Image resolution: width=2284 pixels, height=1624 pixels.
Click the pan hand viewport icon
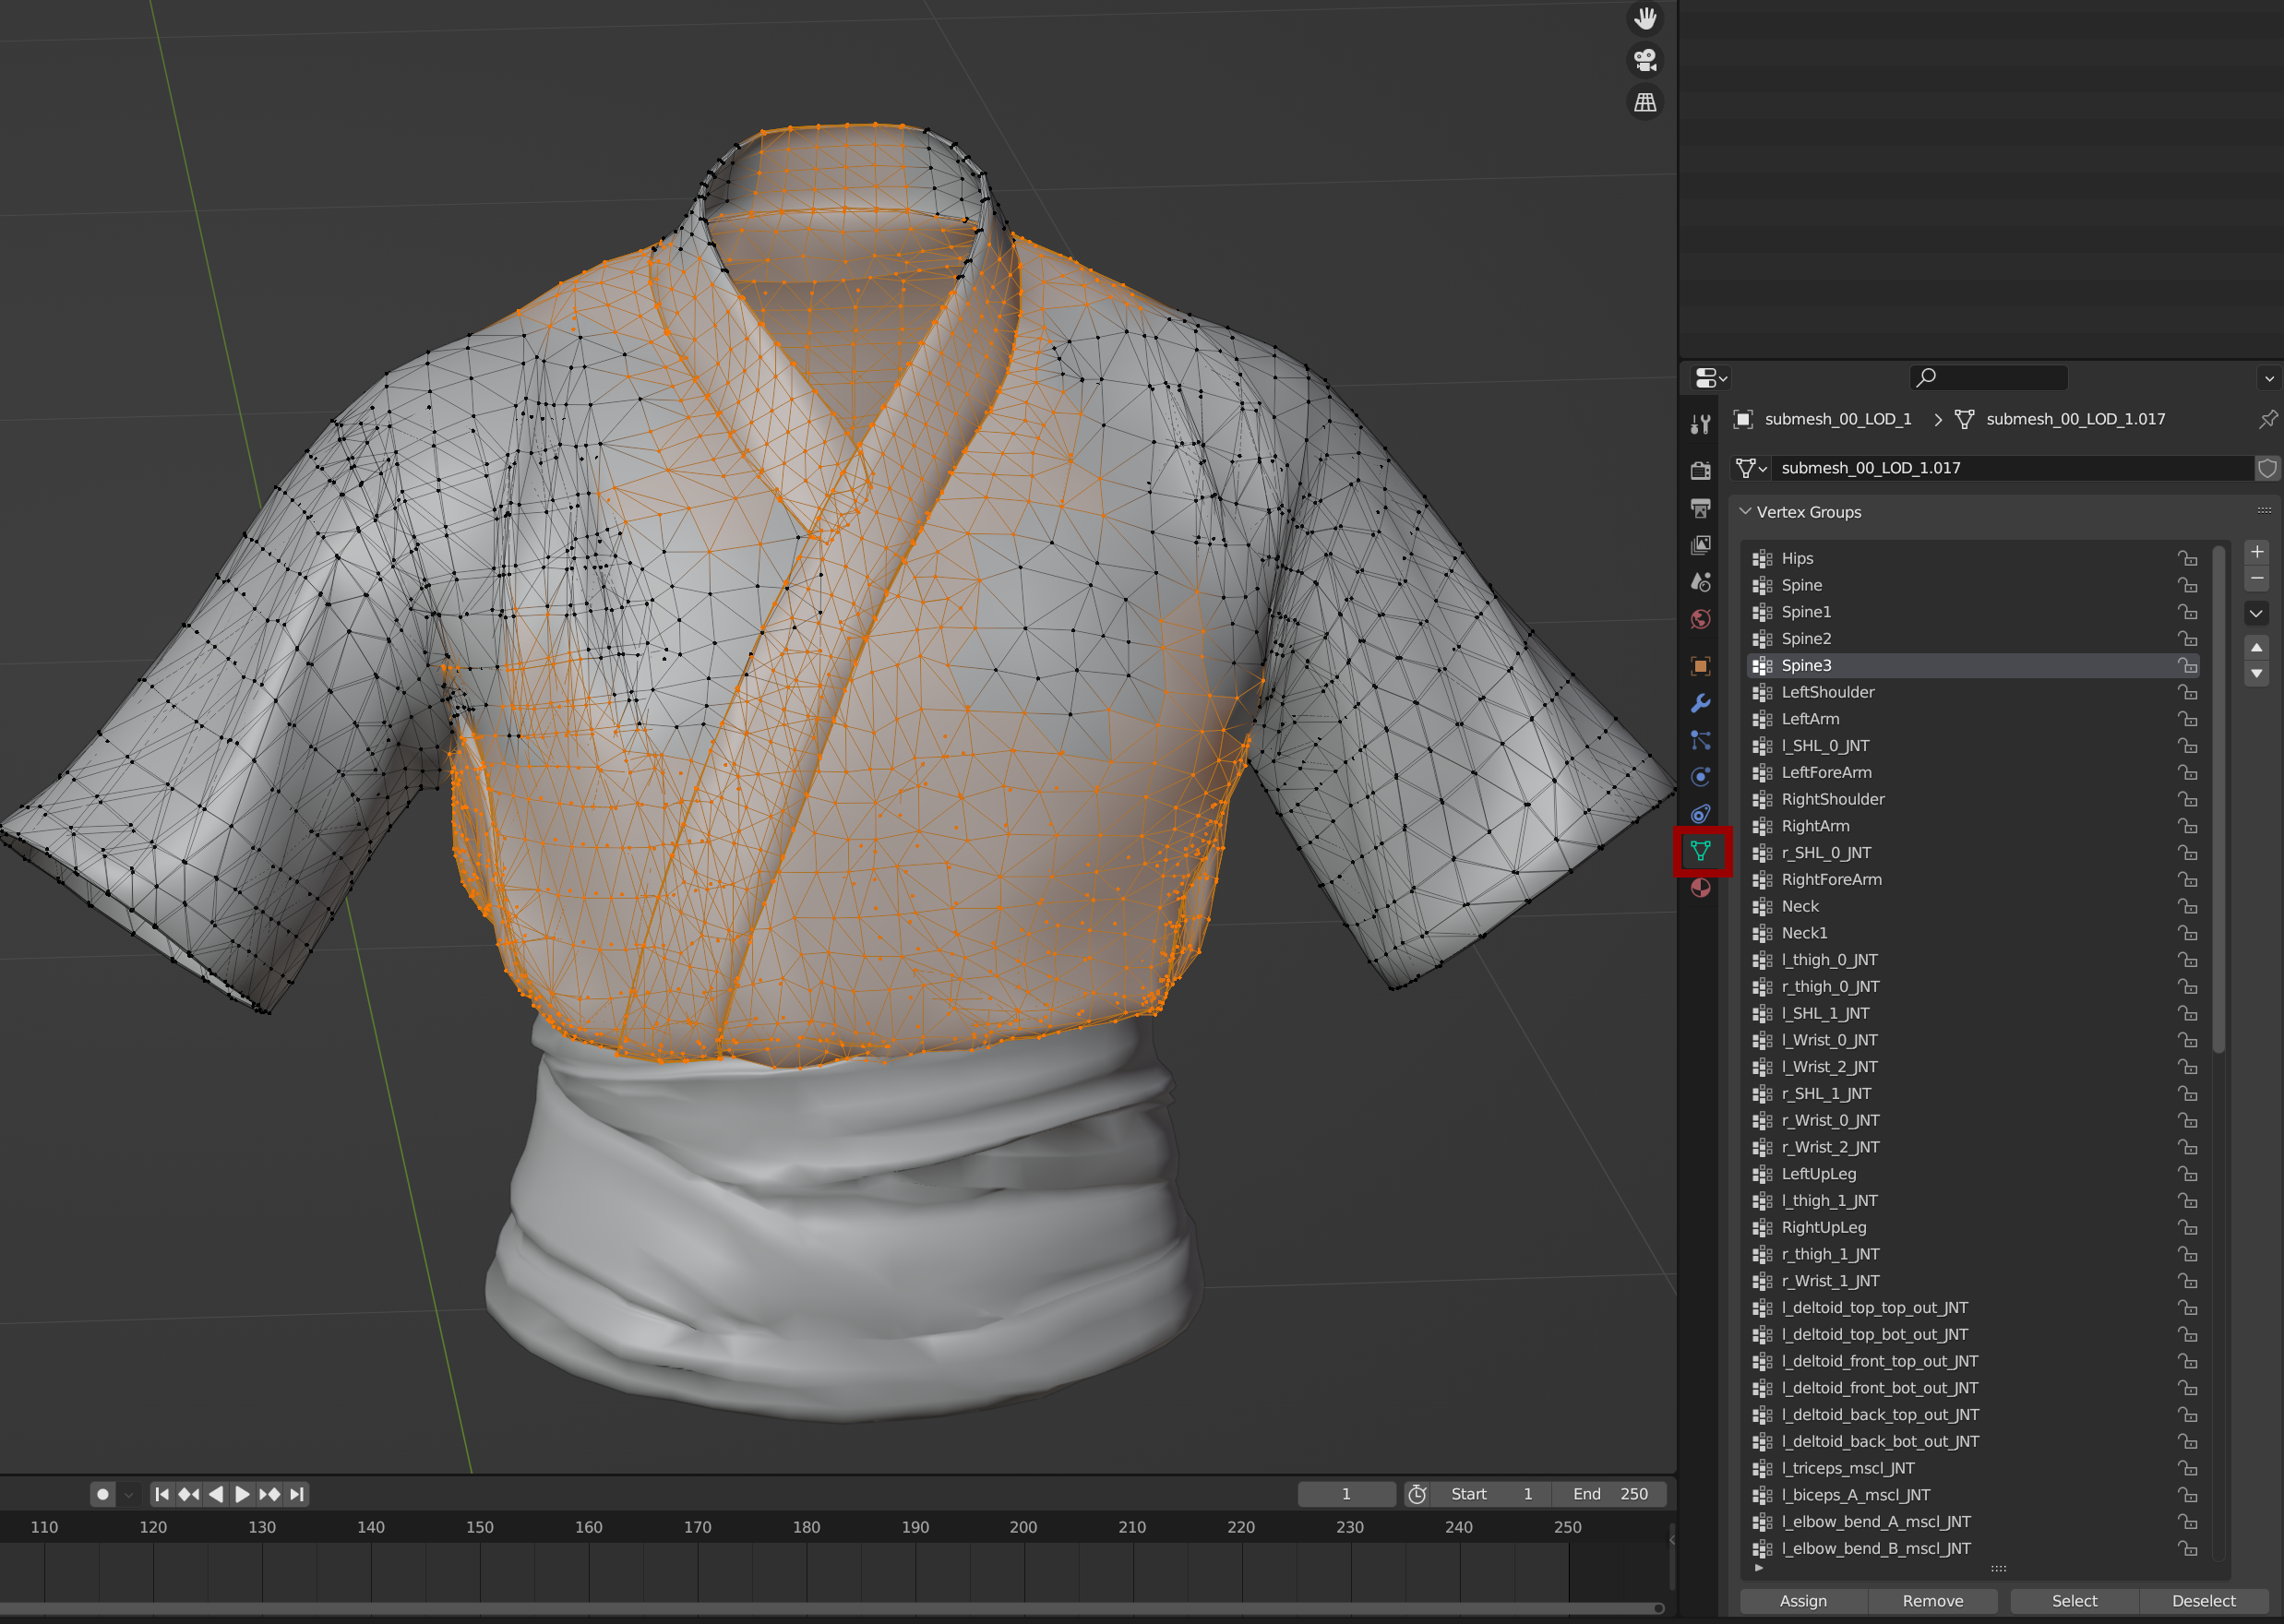click(1645, 18)
